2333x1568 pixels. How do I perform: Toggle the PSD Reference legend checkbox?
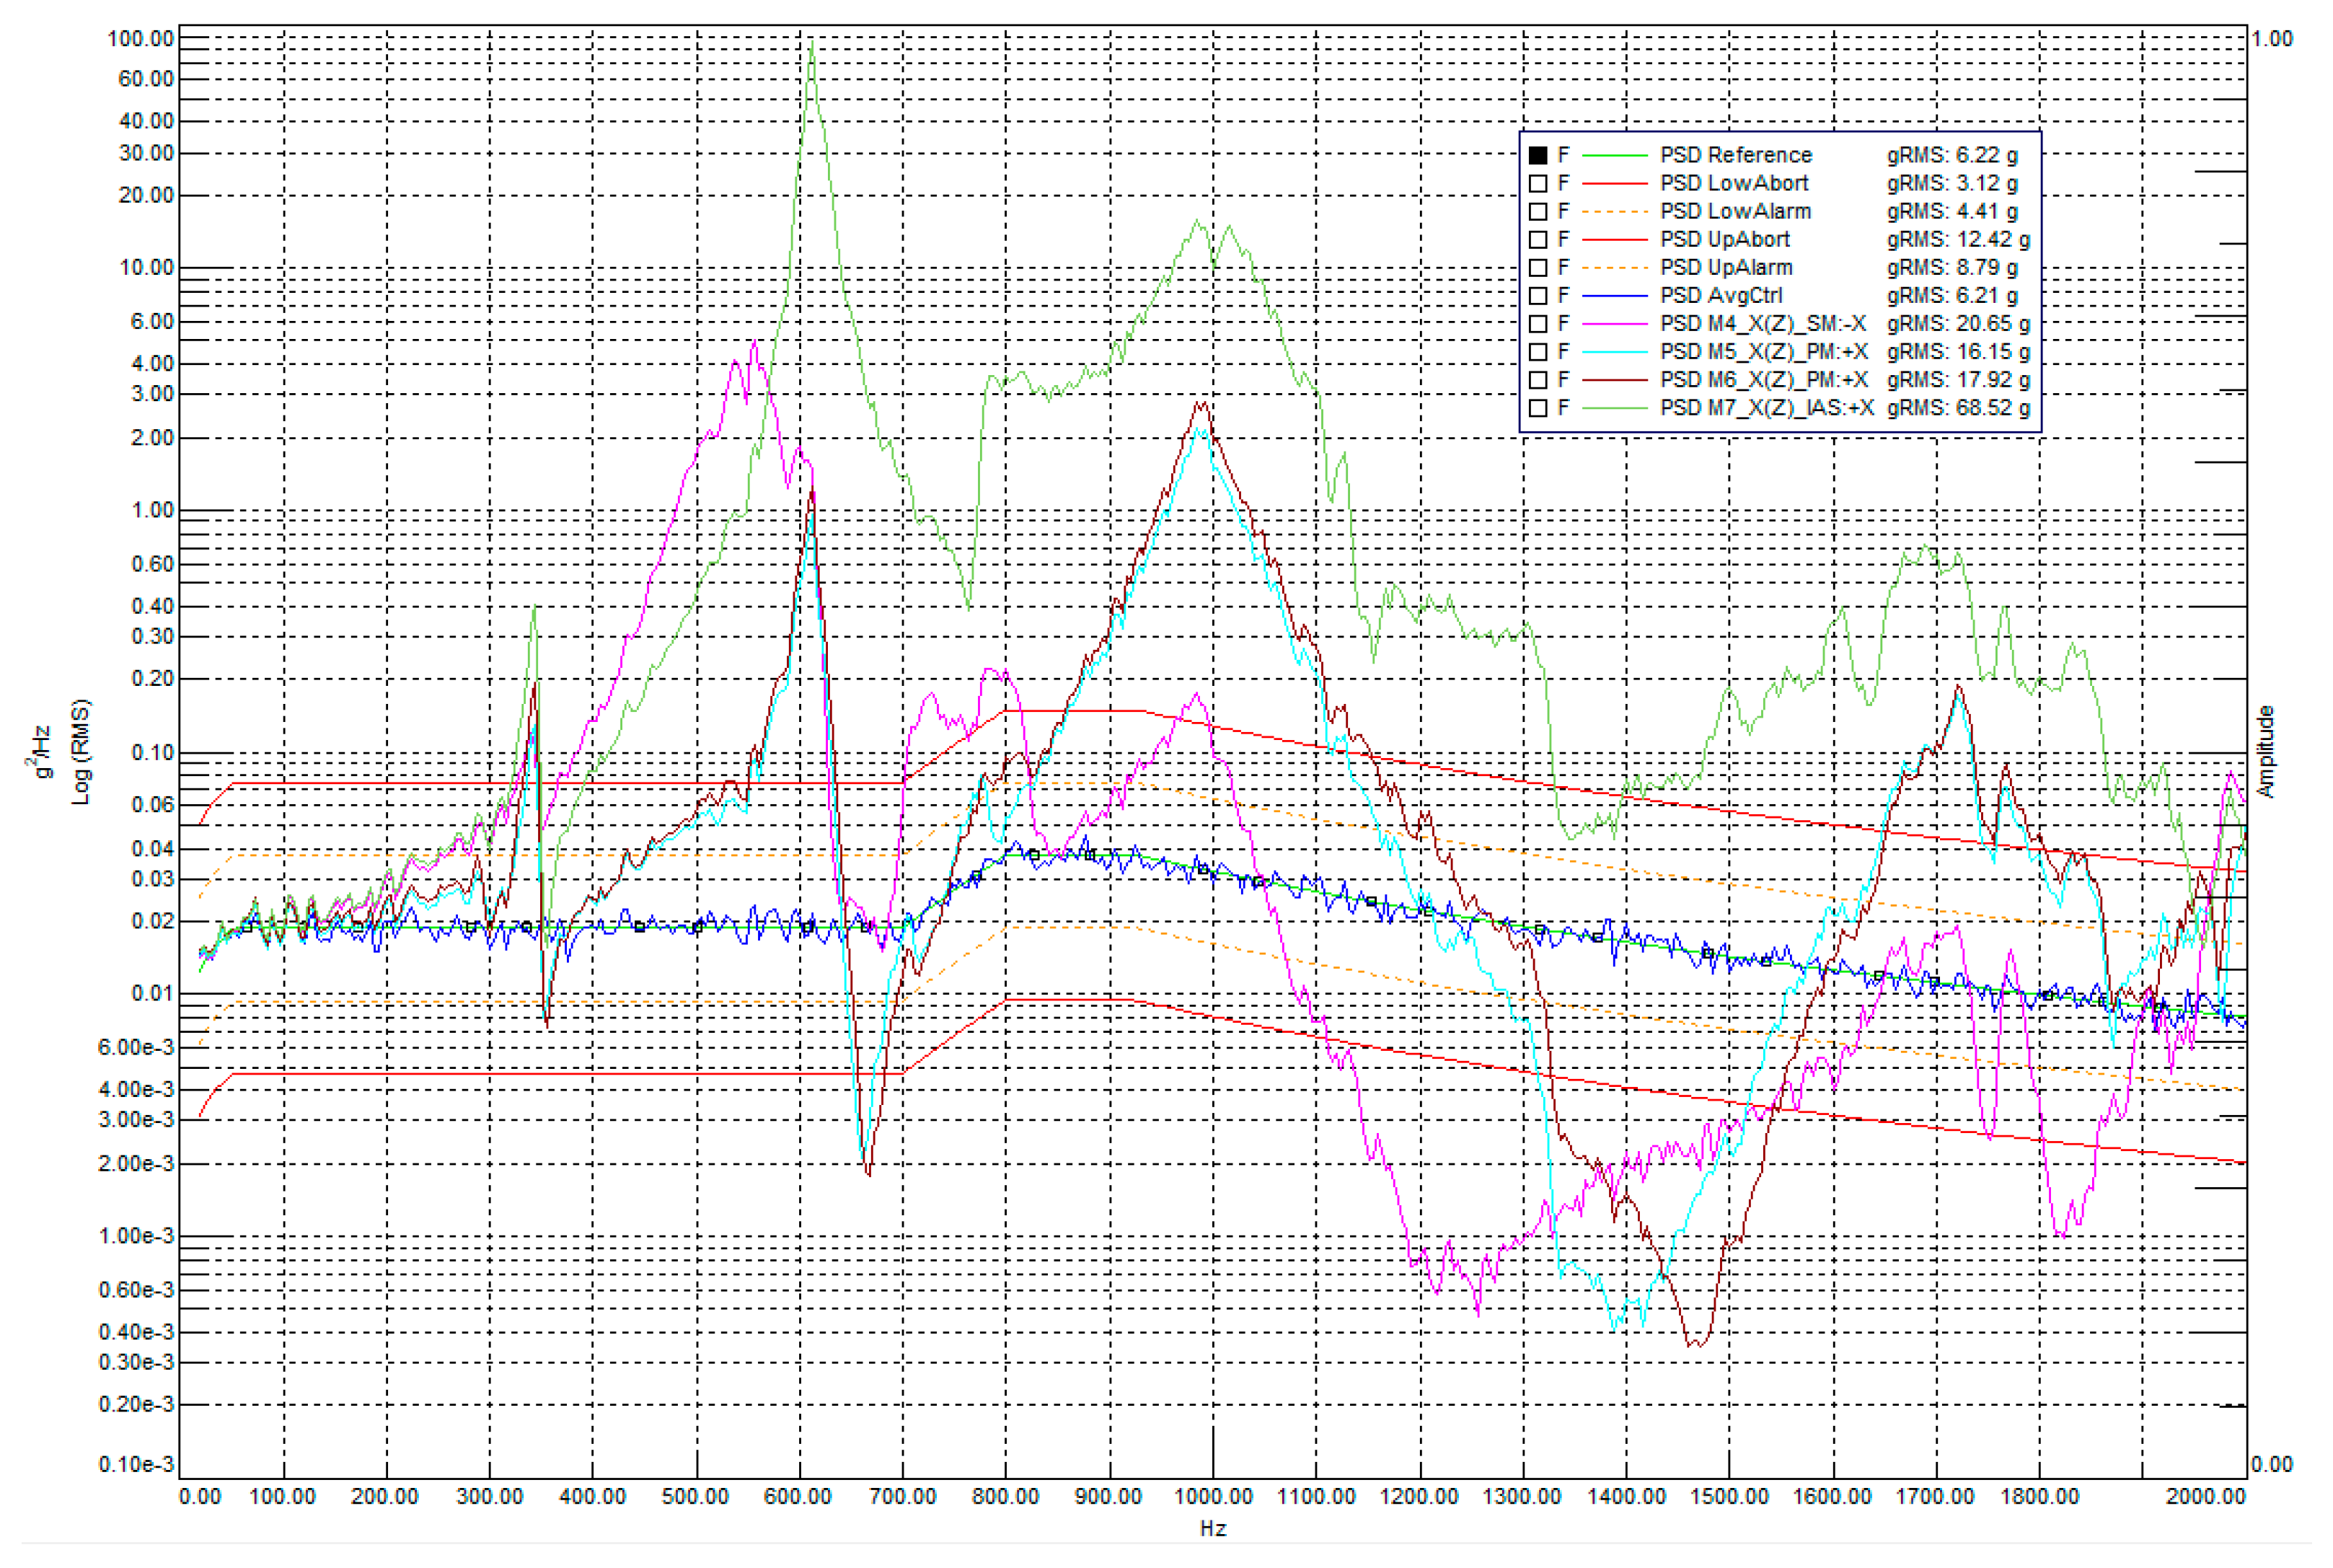pyautogui.click(x=1538, y=155)
